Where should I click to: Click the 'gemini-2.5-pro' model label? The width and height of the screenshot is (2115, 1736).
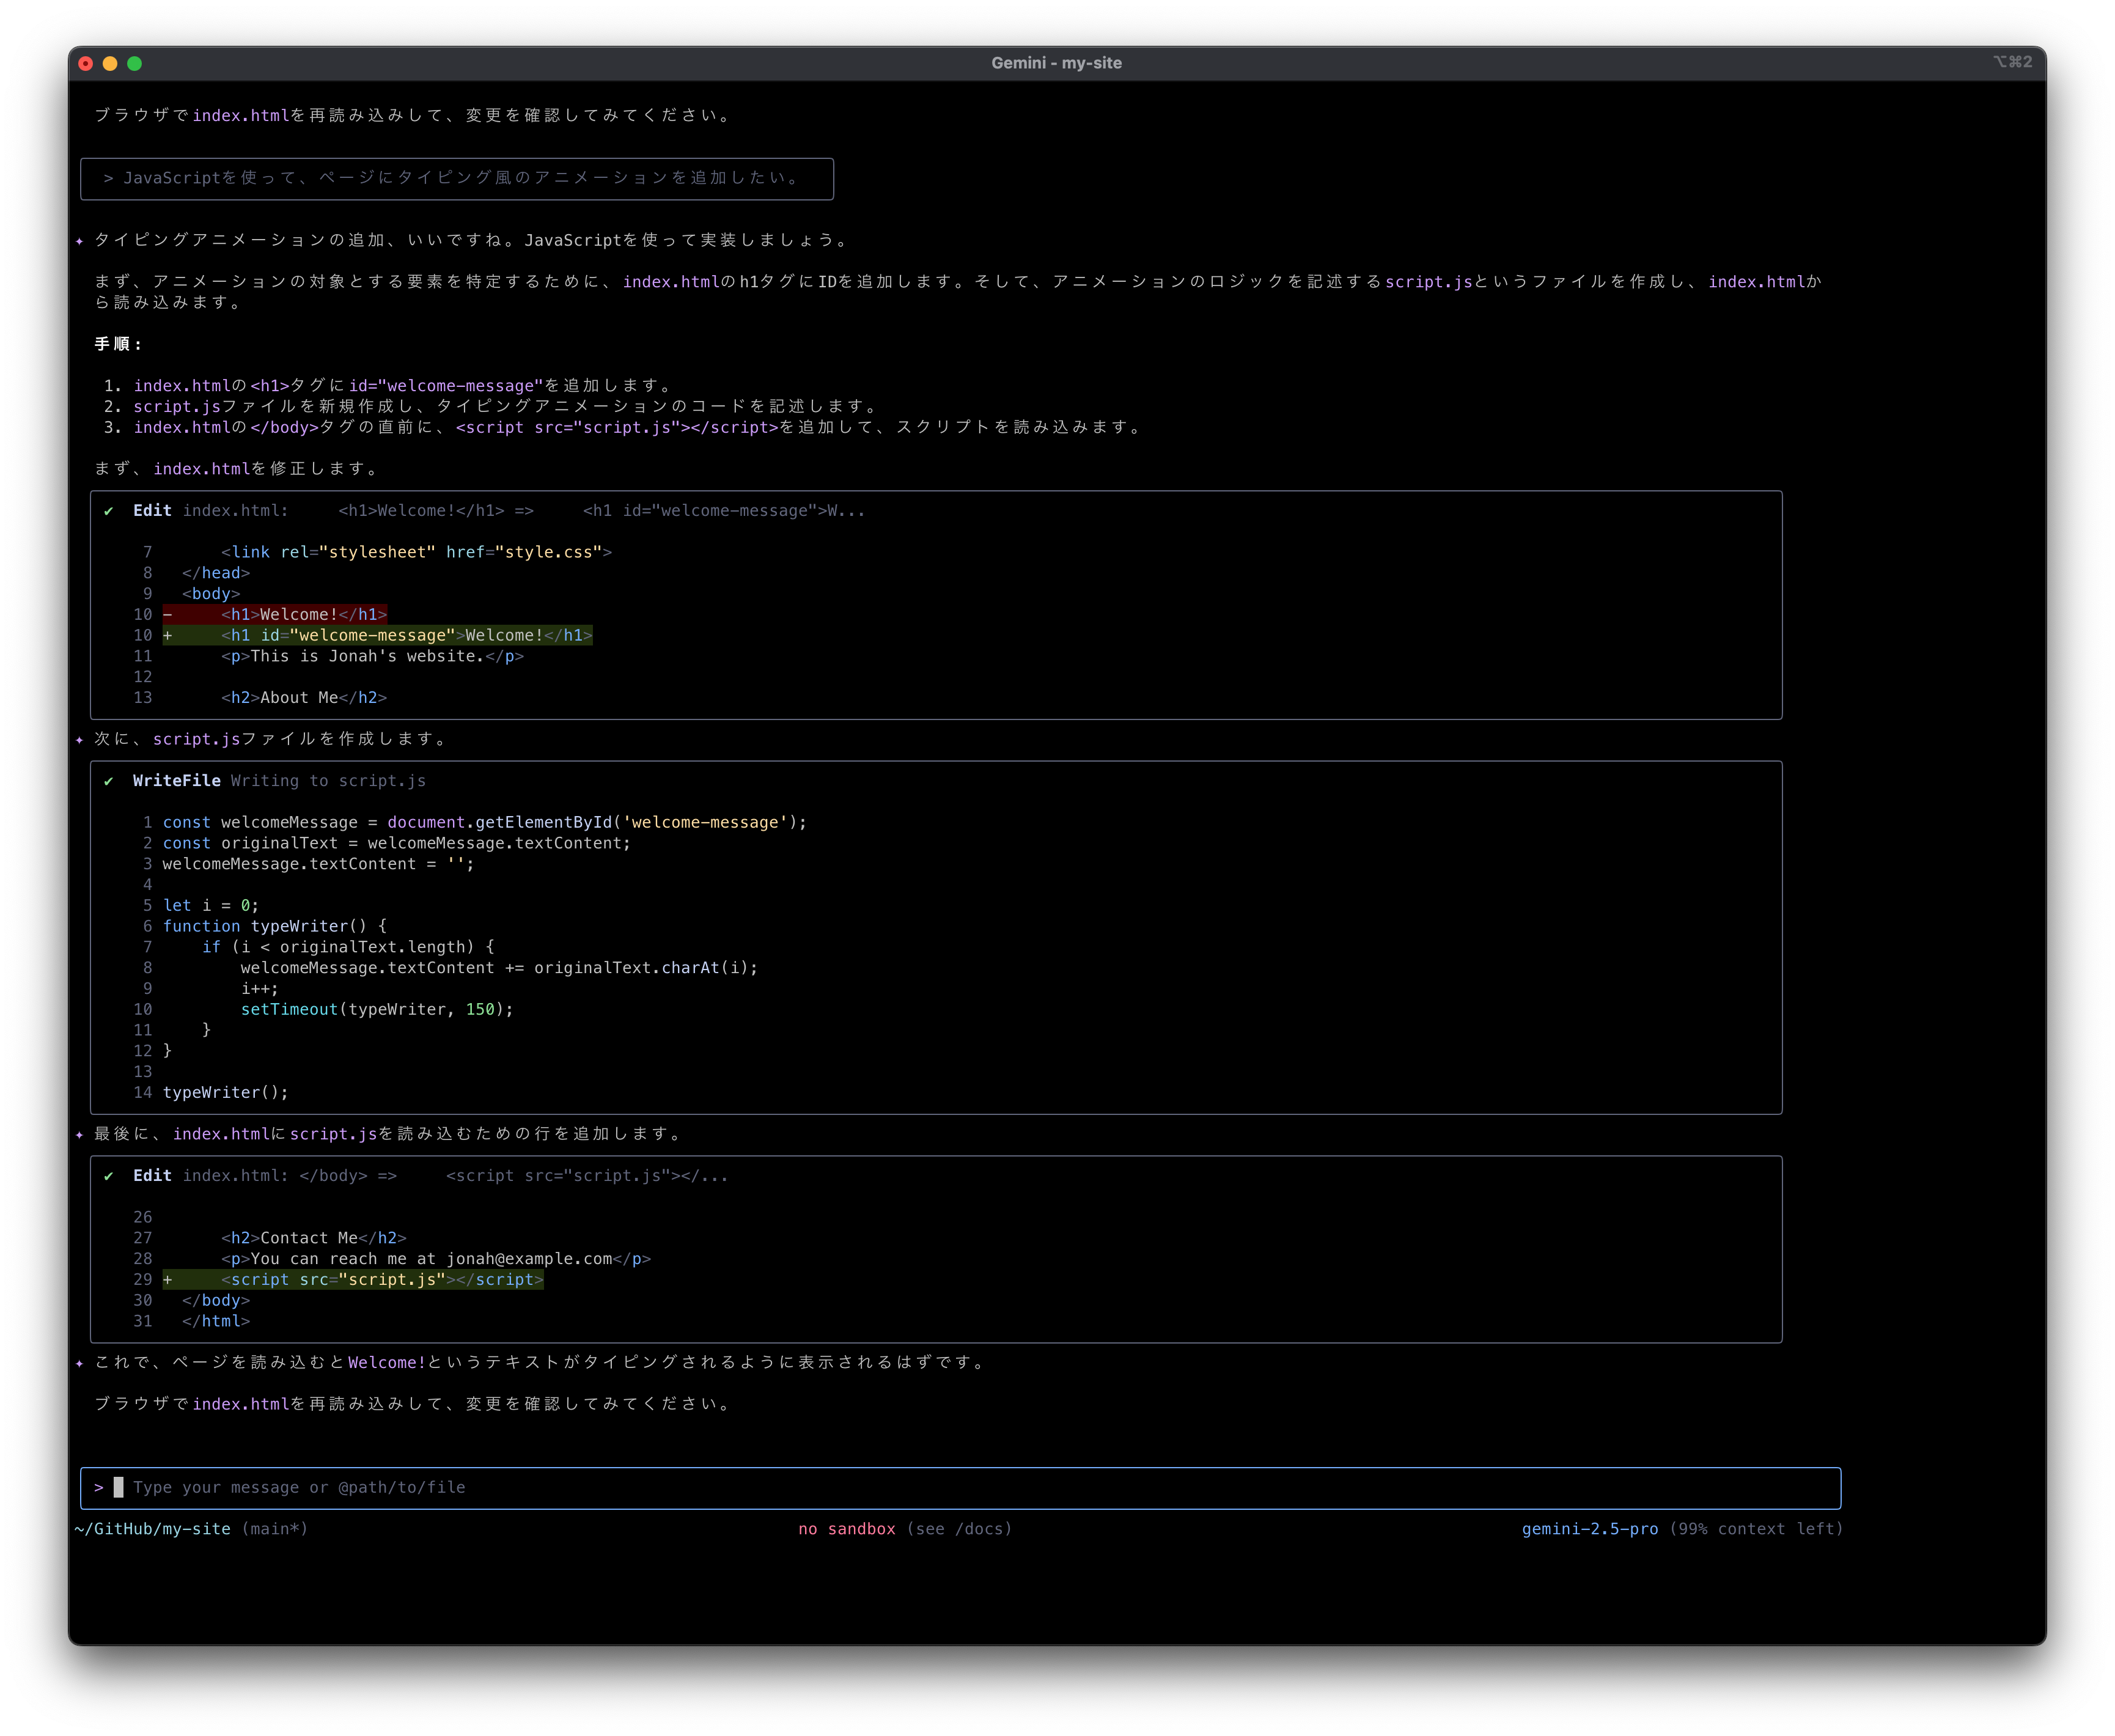1590,1529
